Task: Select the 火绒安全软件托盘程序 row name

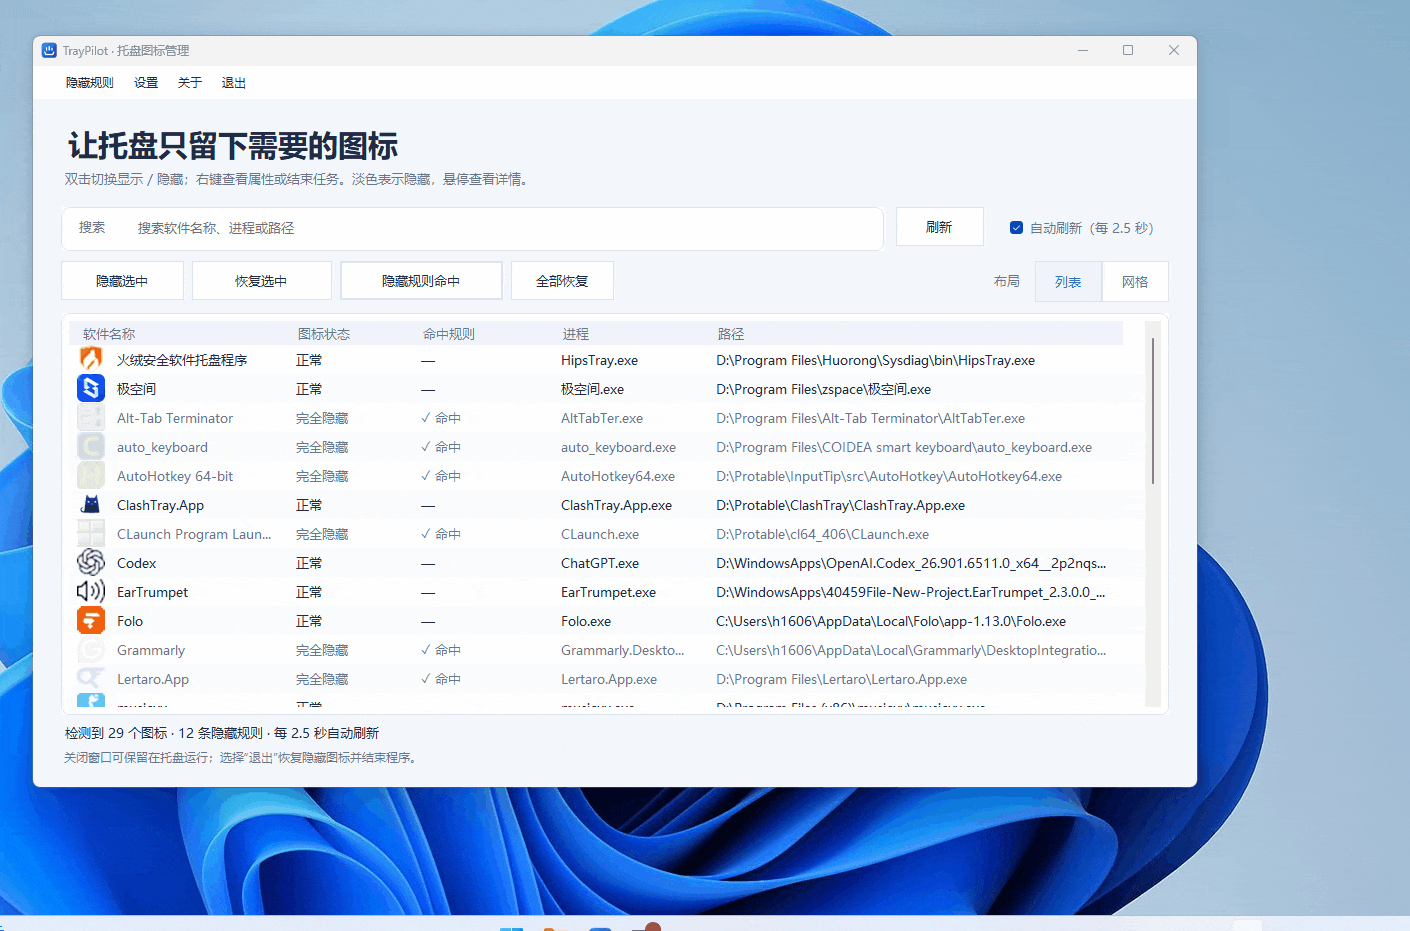Action: tap(182, 360)
